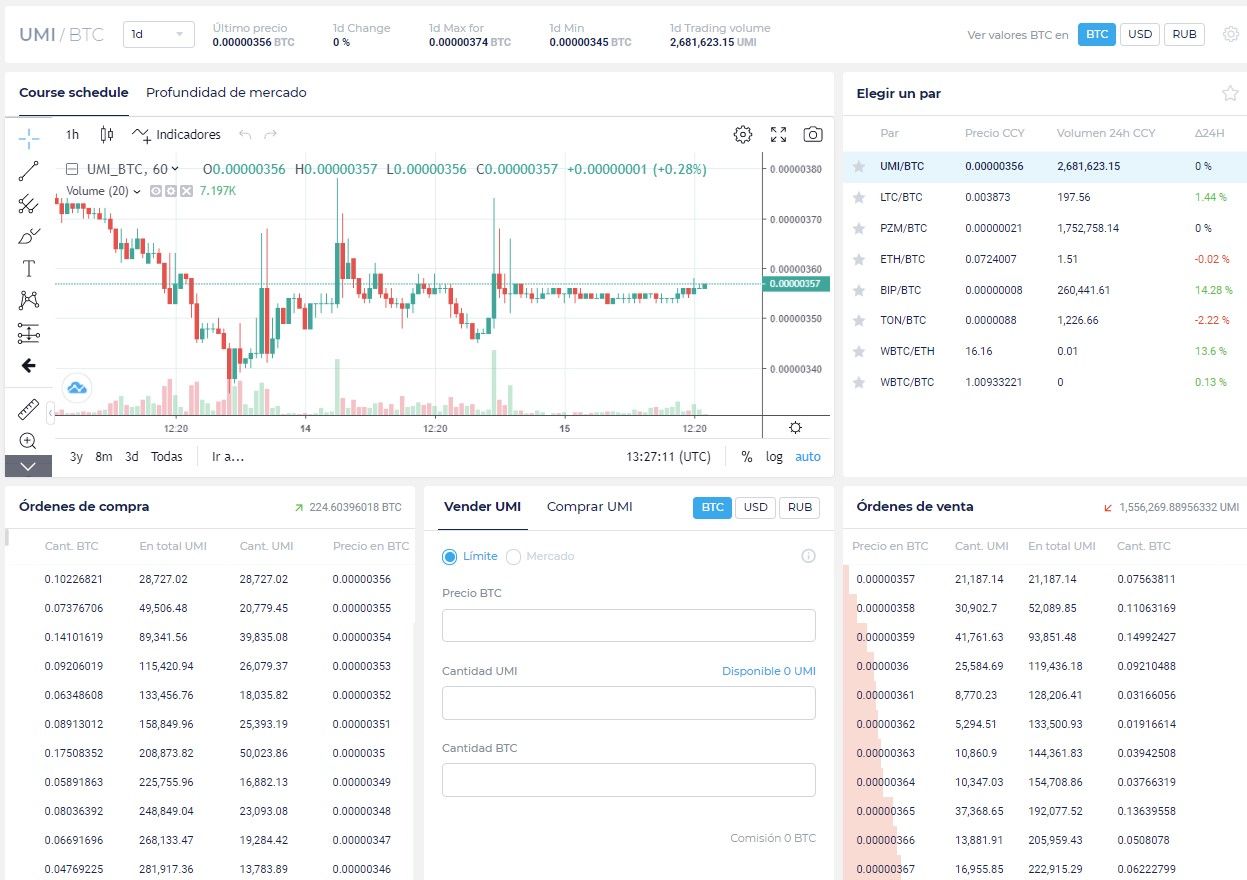Enable log scale on the chart
Screen dimensions: 1247x880
point(773,456)
